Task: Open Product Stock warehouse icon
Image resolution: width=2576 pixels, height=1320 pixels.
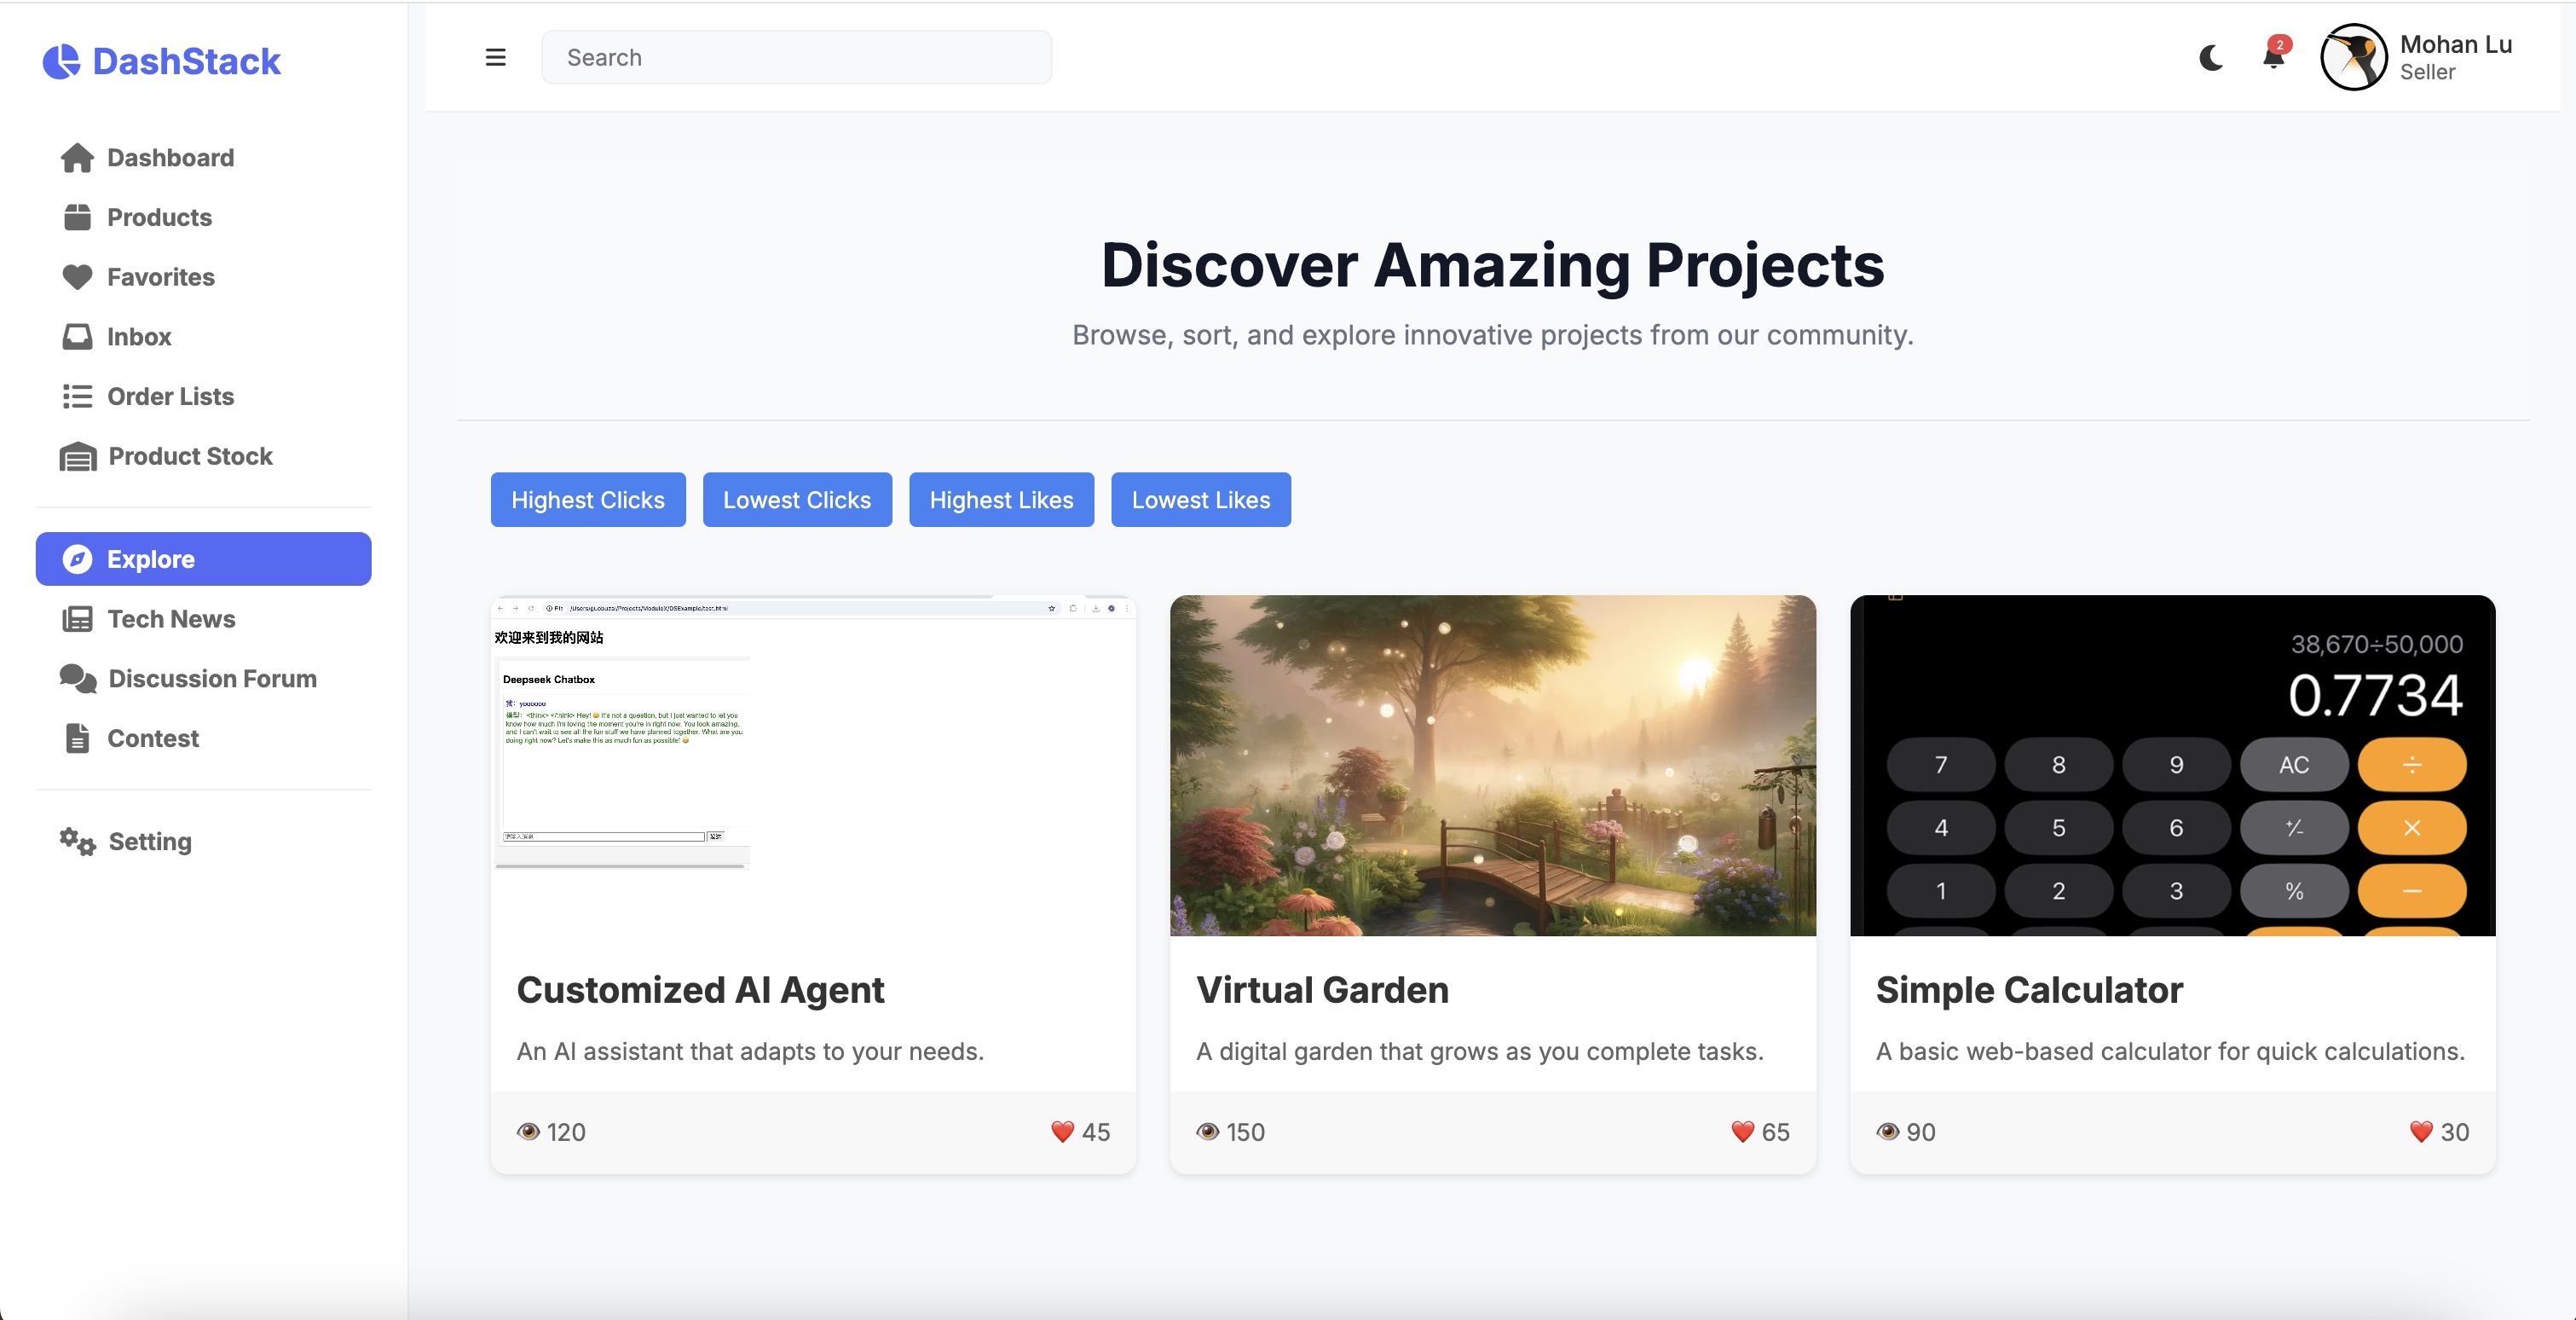Action: (78, 457)
